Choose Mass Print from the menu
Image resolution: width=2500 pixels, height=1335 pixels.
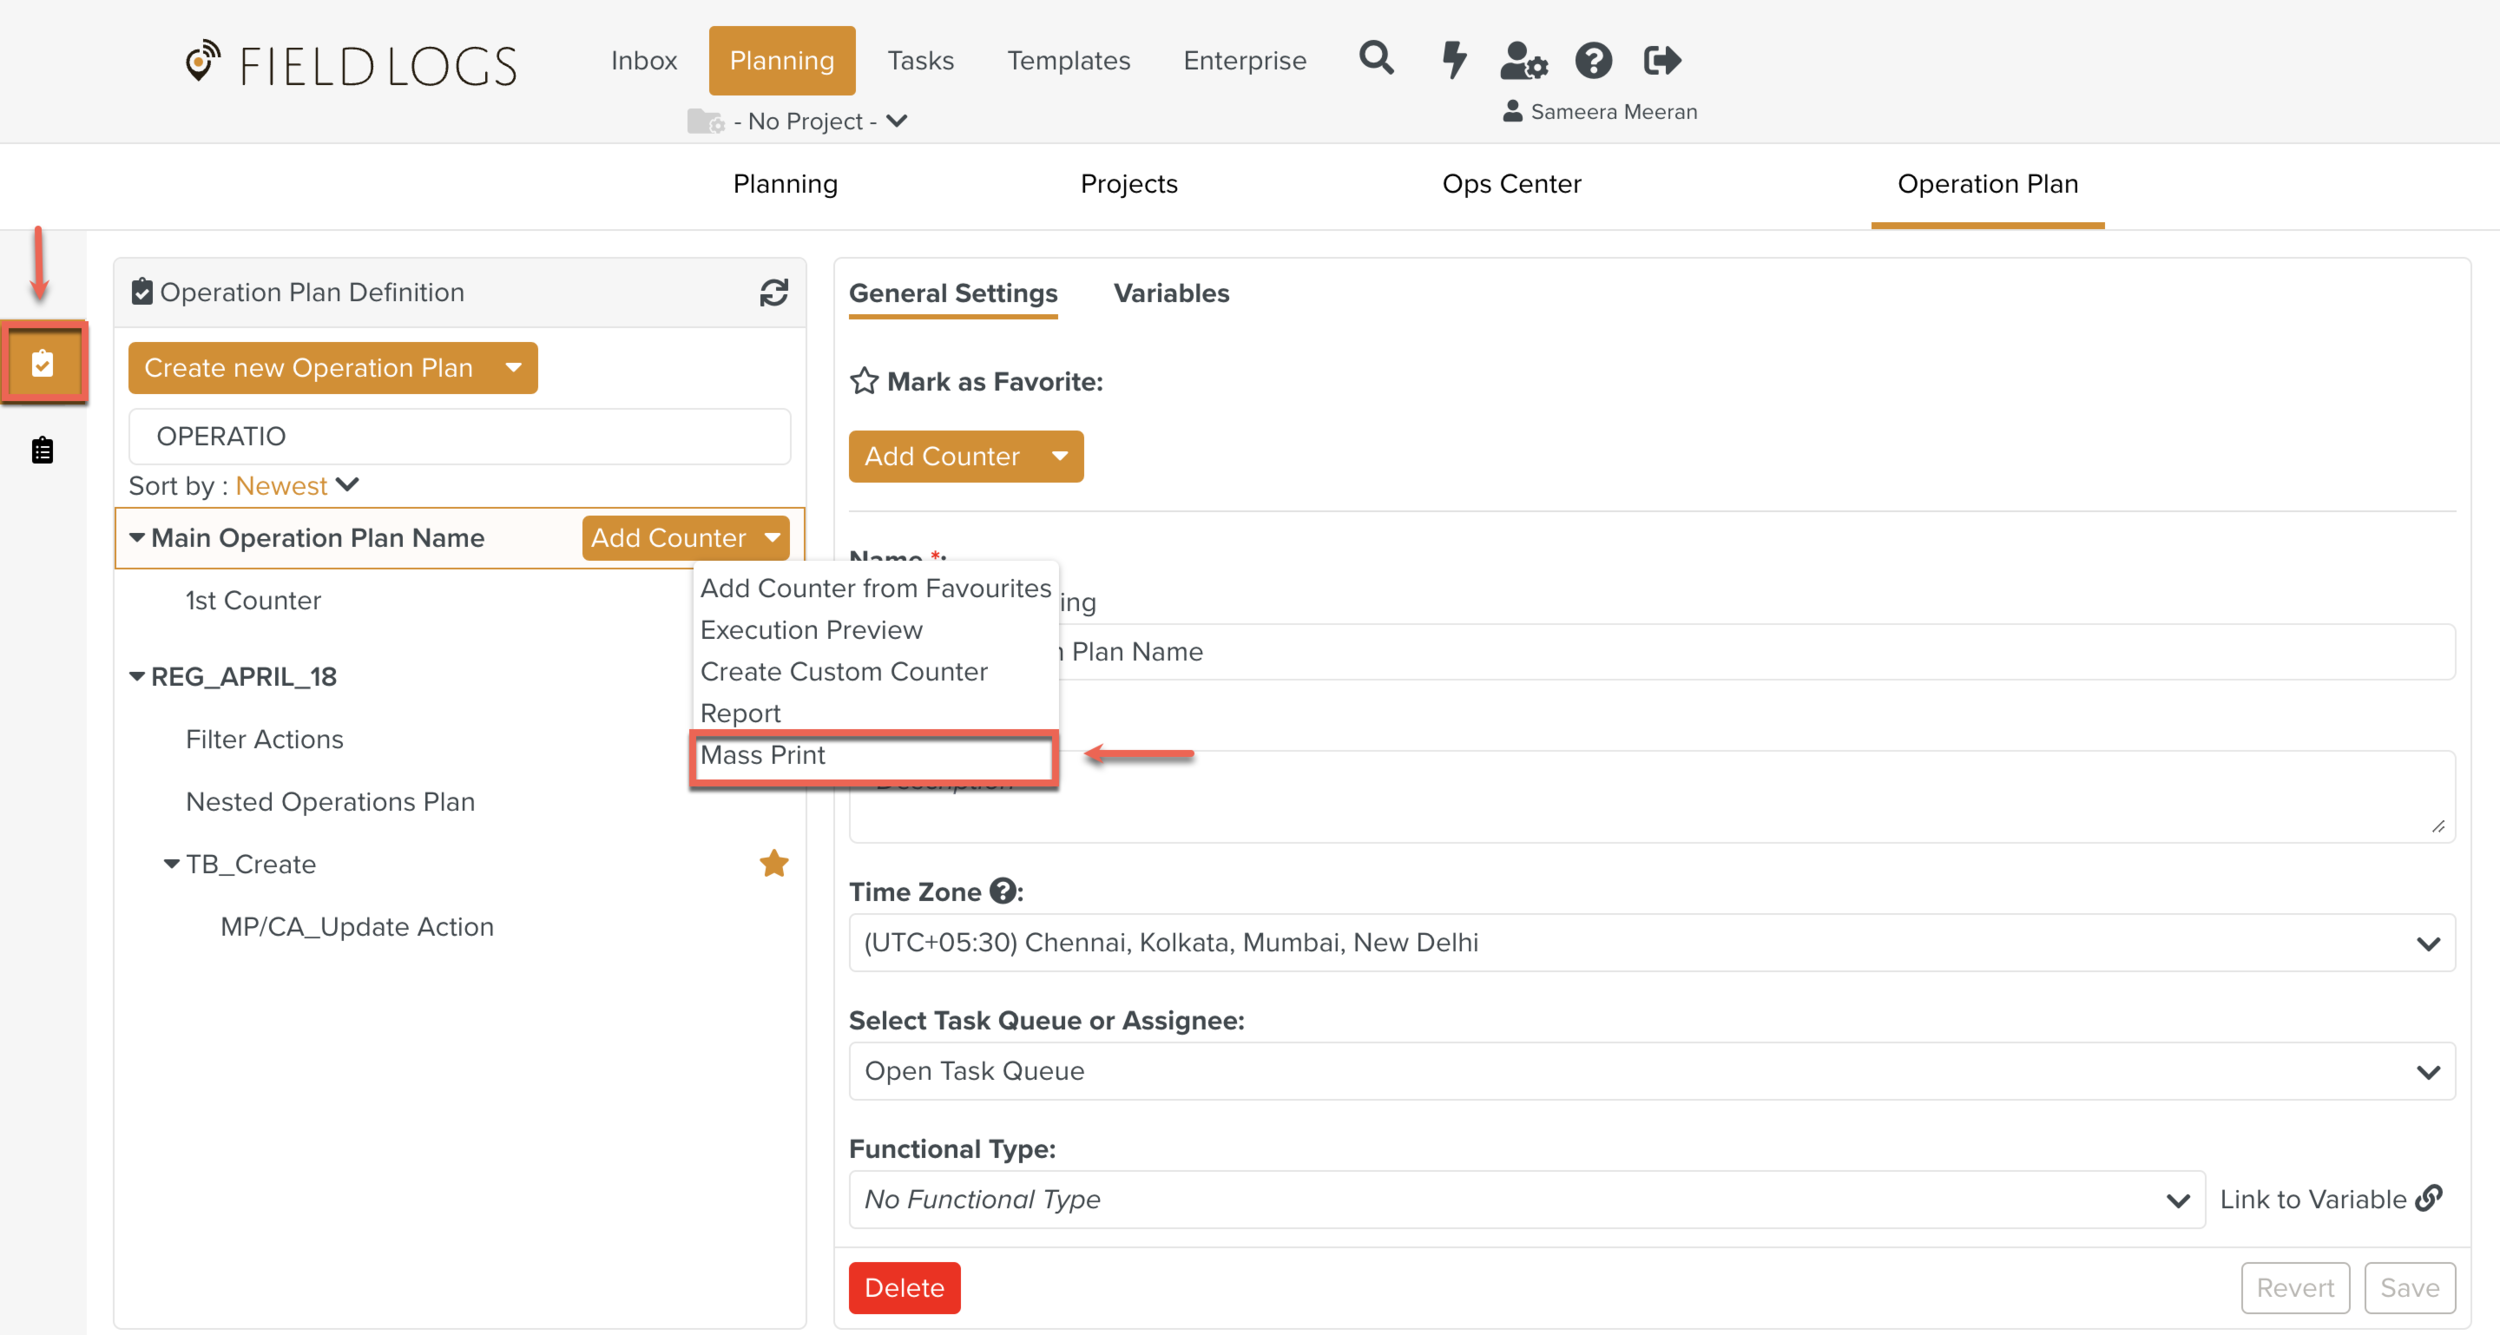pyautogui.click(x=763, y=755)
